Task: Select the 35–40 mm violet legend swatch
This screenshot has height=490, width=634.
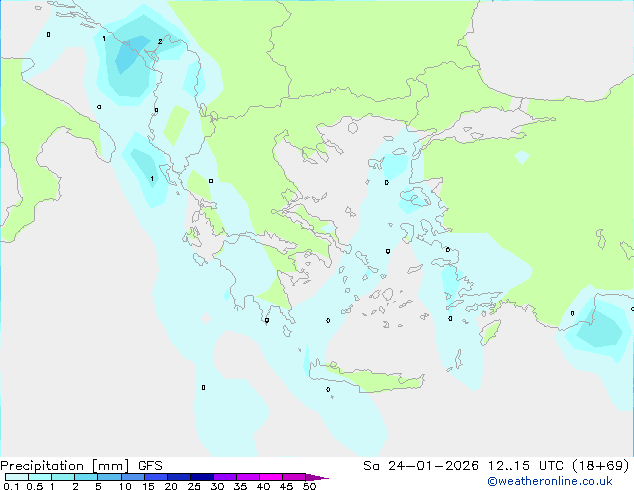Action: [247, 477]
